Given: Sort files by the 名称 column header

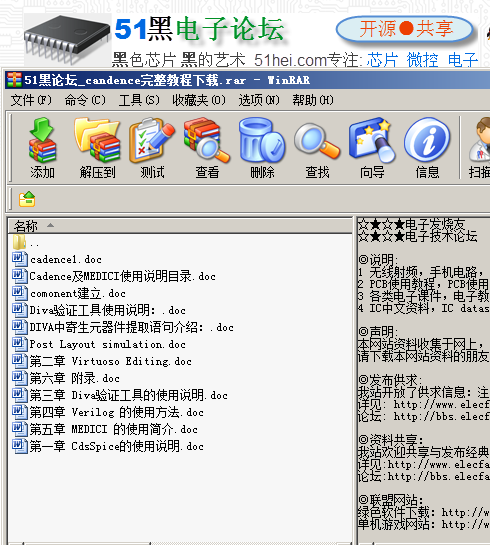Looking at the screenshot, I should click(x=180, y=226).
